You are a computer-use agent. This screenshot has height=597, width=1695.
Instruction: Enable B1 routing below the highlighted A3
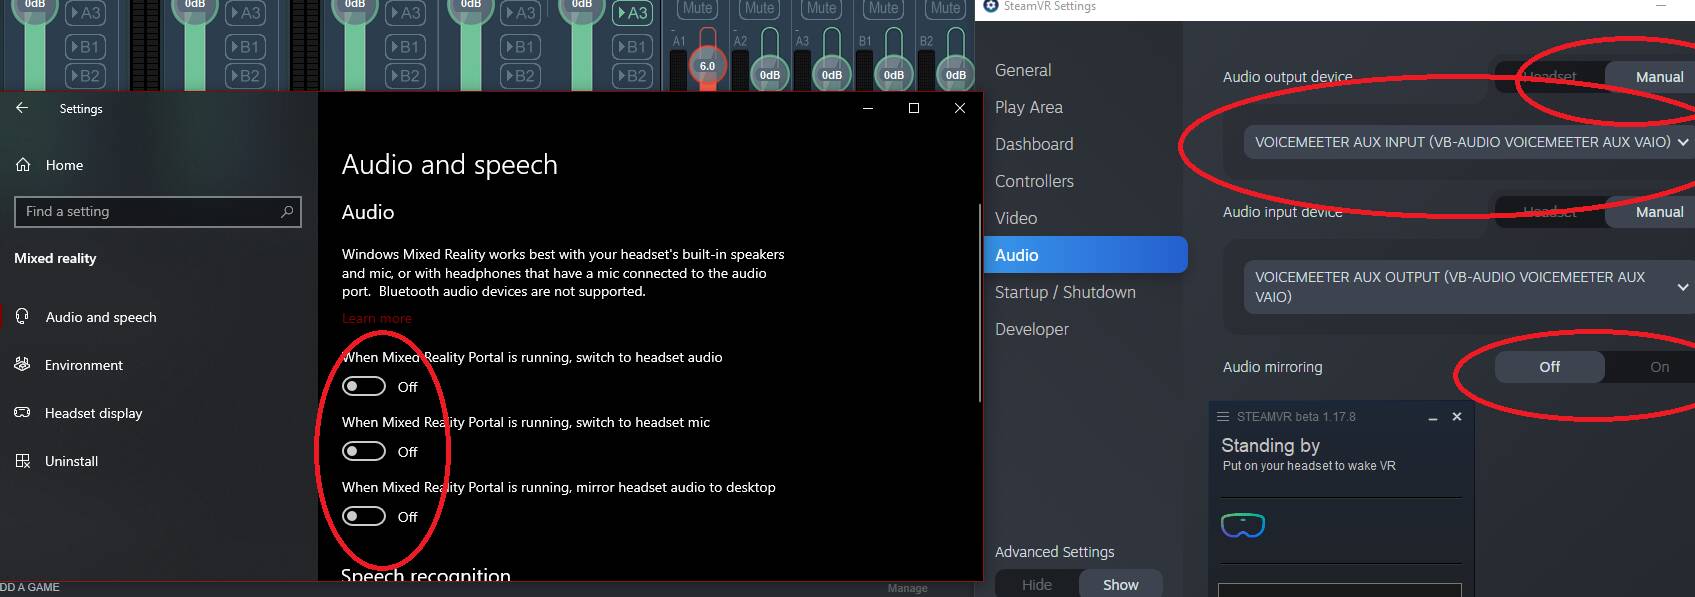pos(632,46)
